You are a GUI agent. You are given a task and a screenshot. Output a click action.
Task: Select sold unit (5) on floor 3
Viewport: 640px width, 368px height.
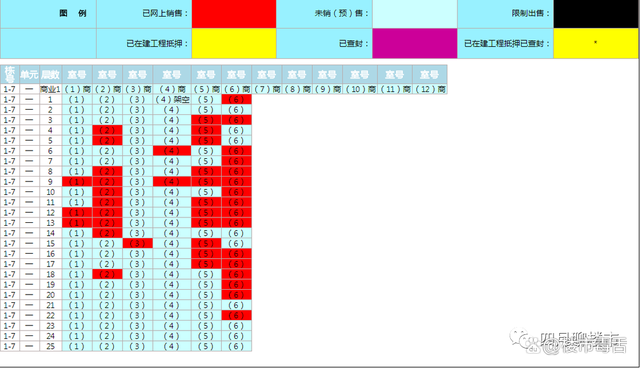[x=206, y=120]
